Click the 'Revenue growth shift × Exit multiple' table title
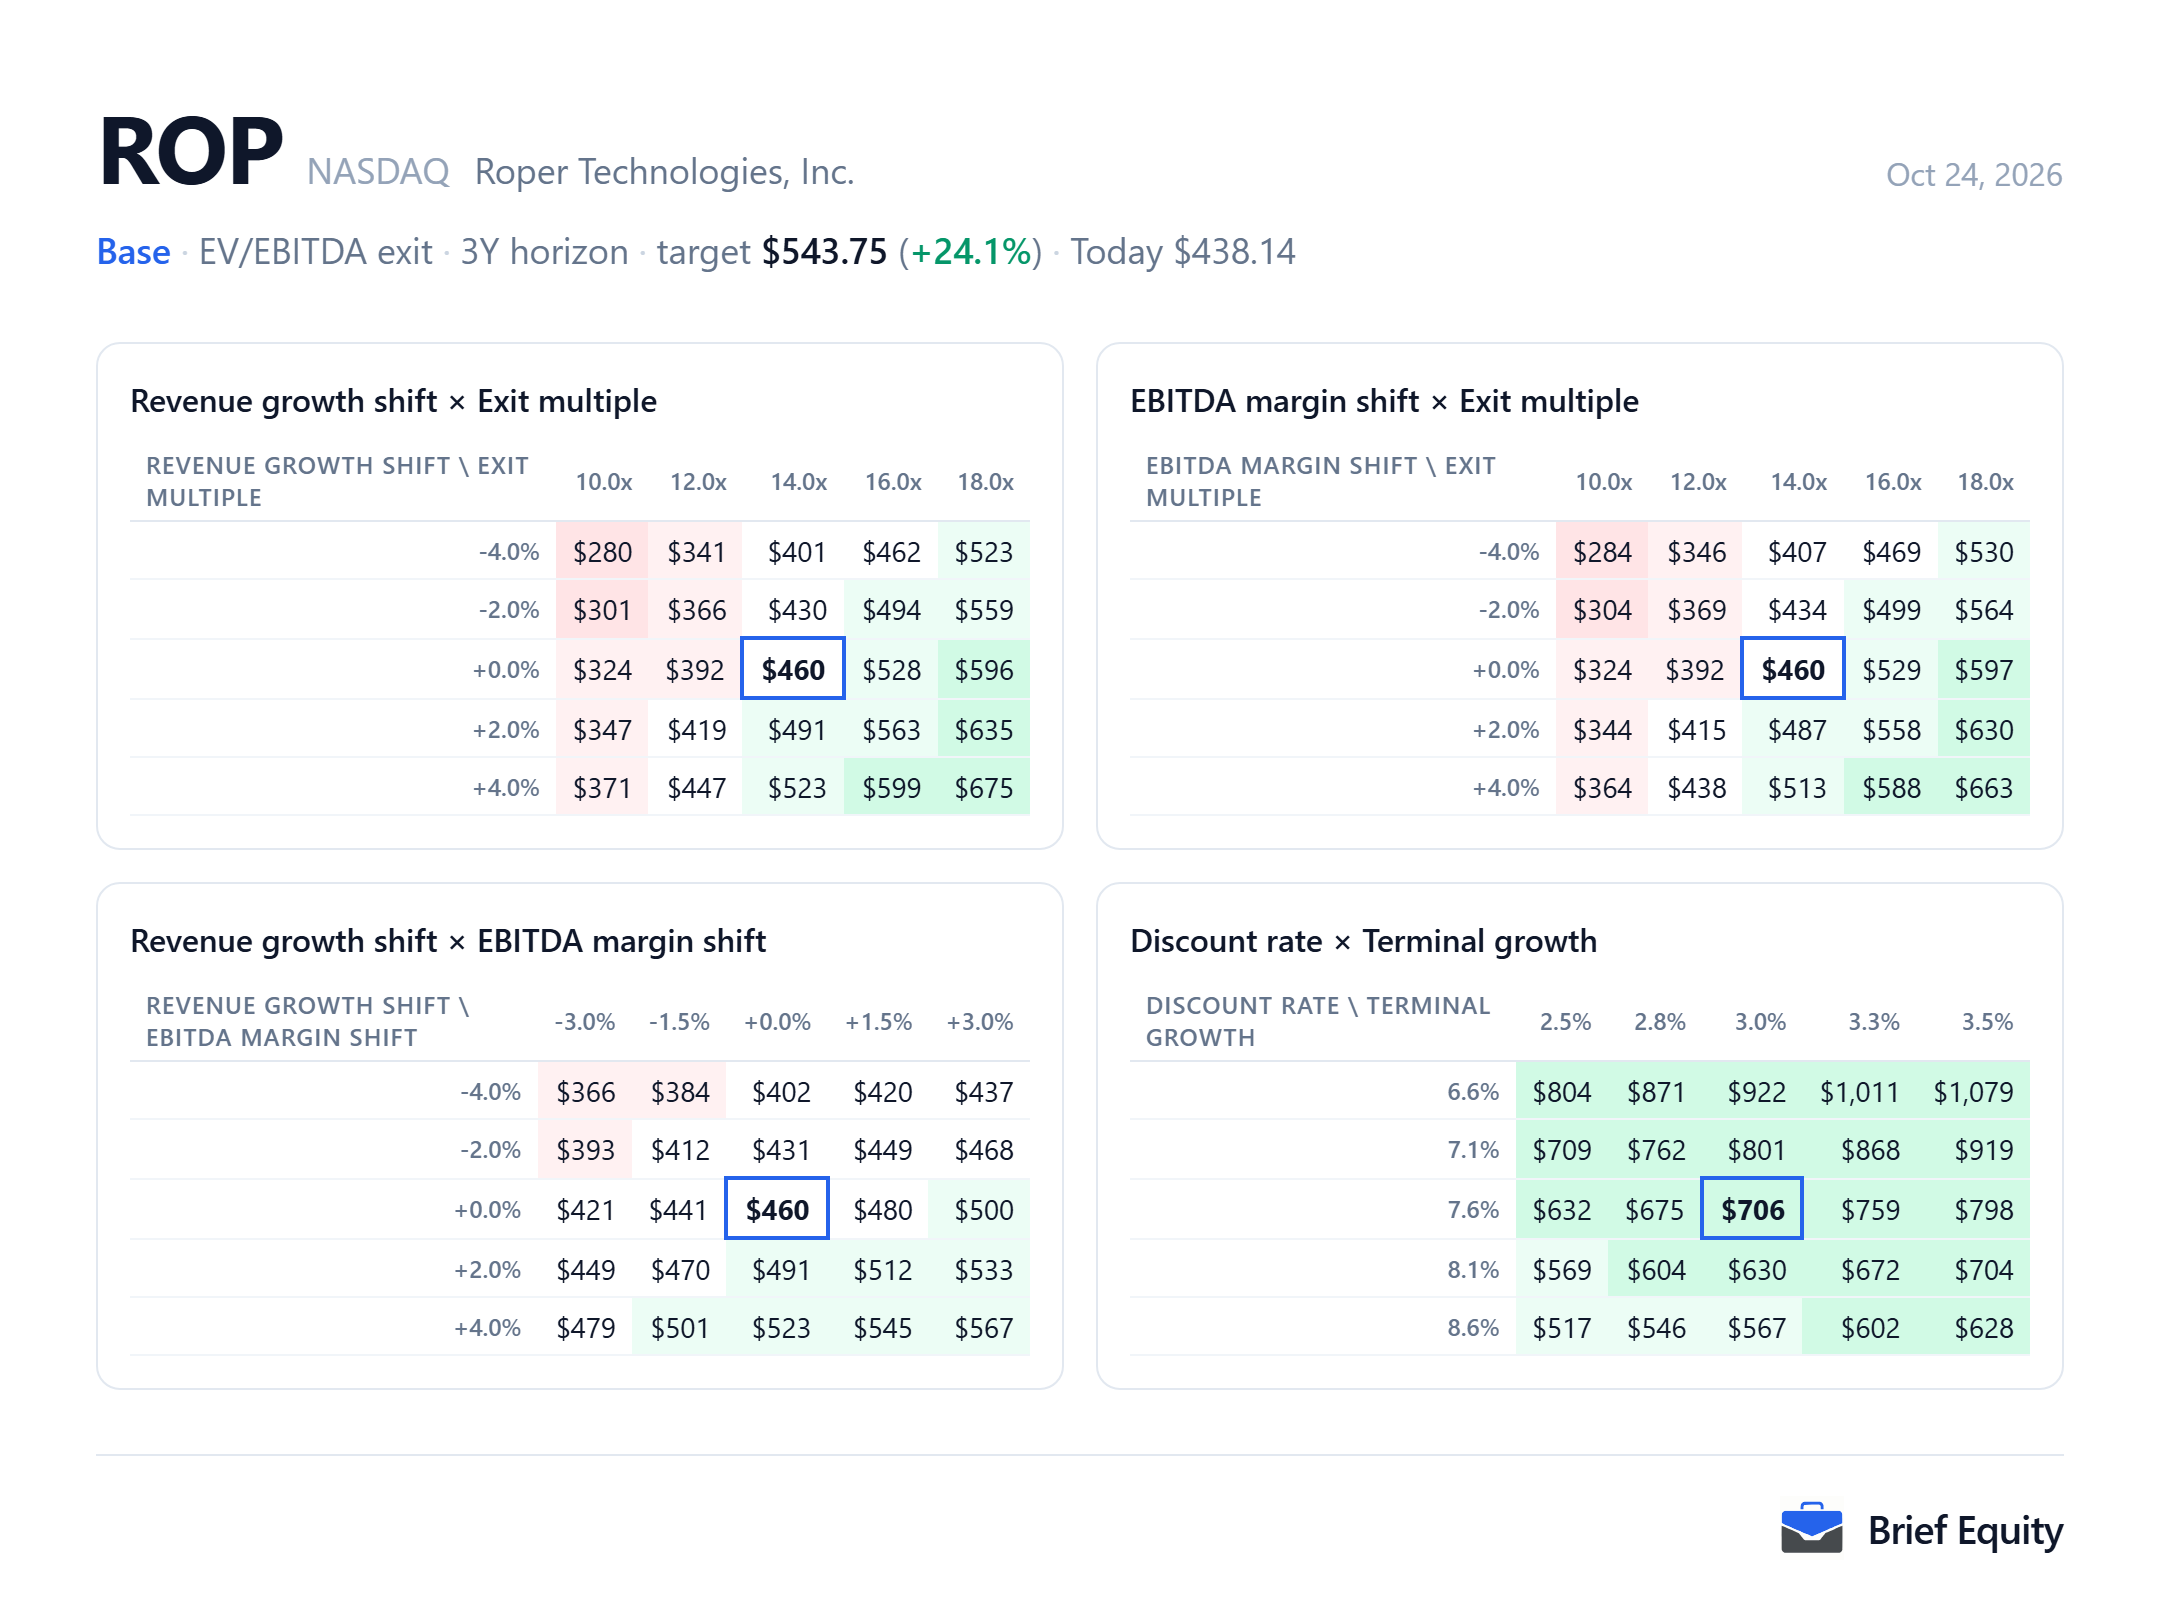Screen dimensions: 2160x1608 [394, 401]
